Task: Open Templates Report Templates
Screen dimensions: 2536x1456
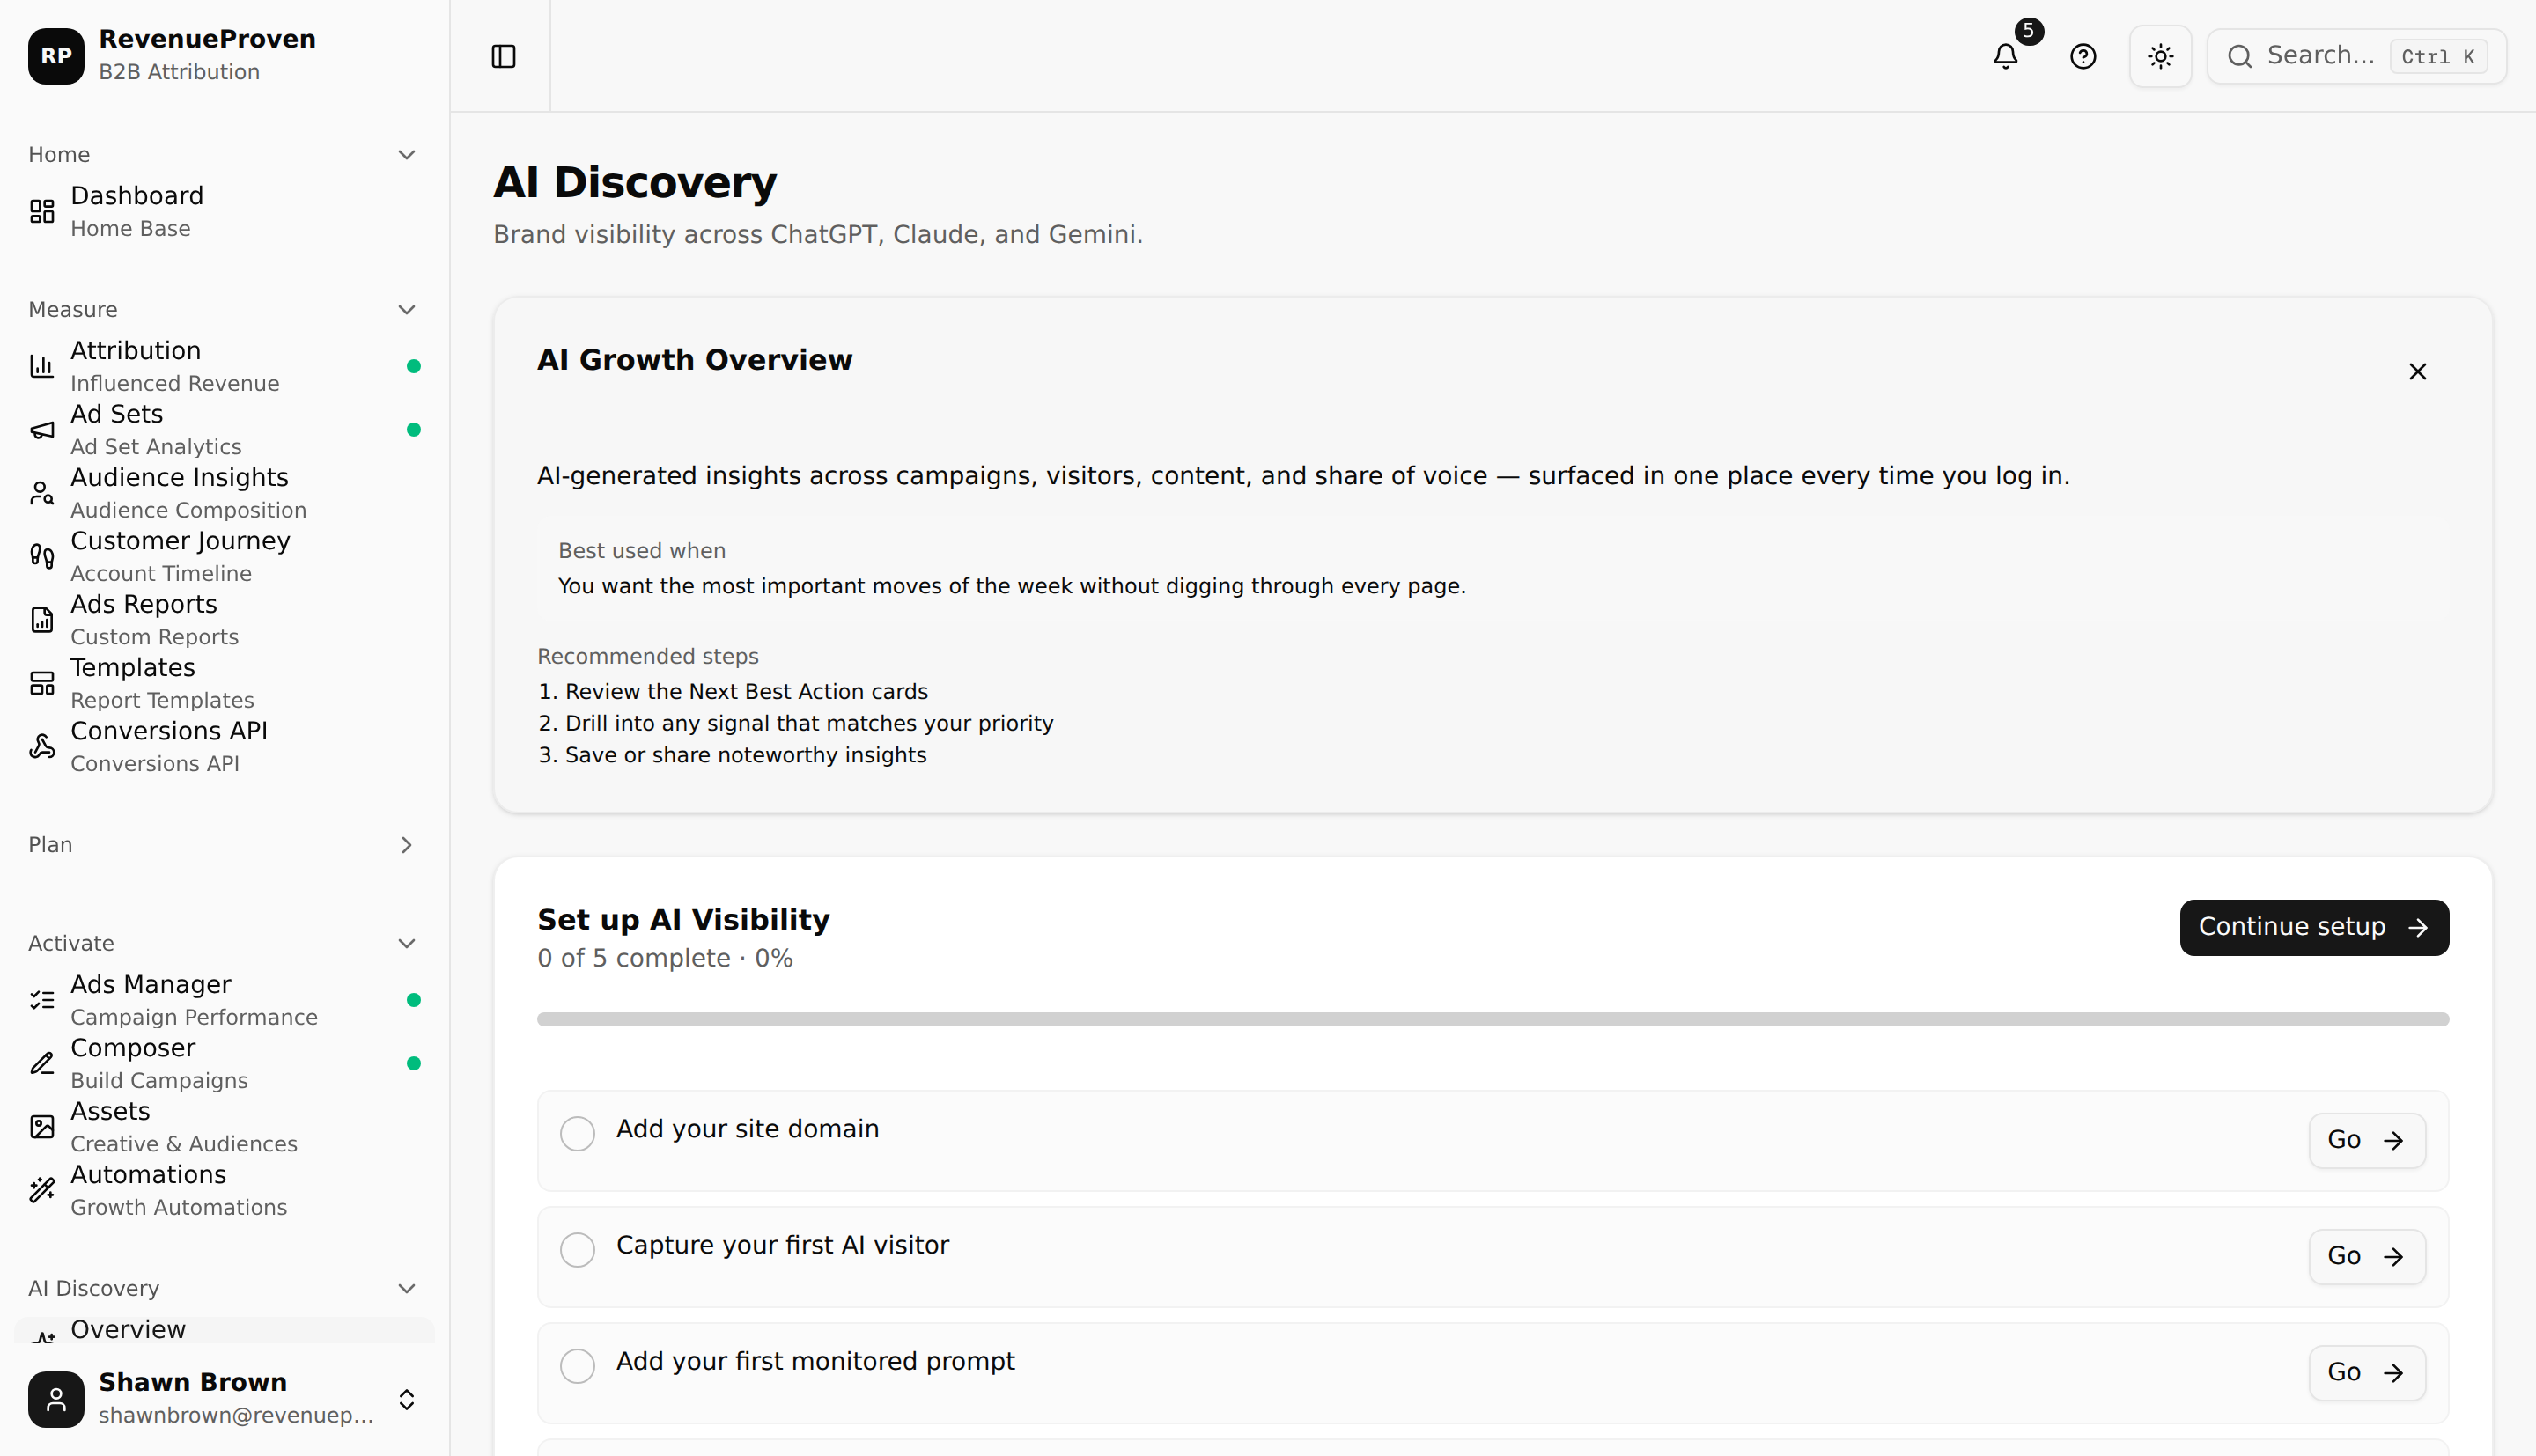Action: point(224,683)
